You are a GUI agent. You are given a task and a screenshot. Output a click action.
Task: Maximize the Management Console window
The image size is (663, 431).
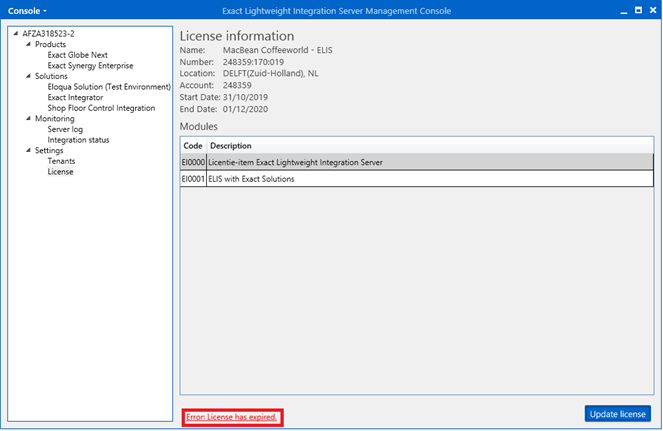(x=638, y=10)
